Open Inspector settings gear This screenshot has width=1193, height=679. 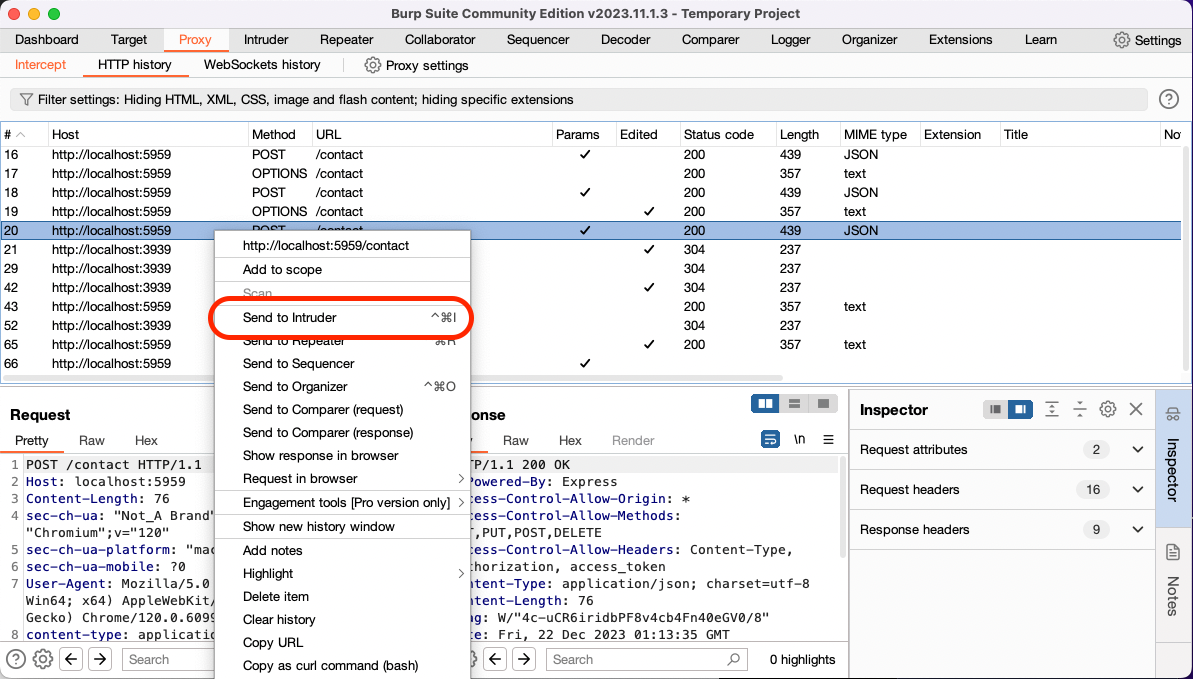(1108, 410)
